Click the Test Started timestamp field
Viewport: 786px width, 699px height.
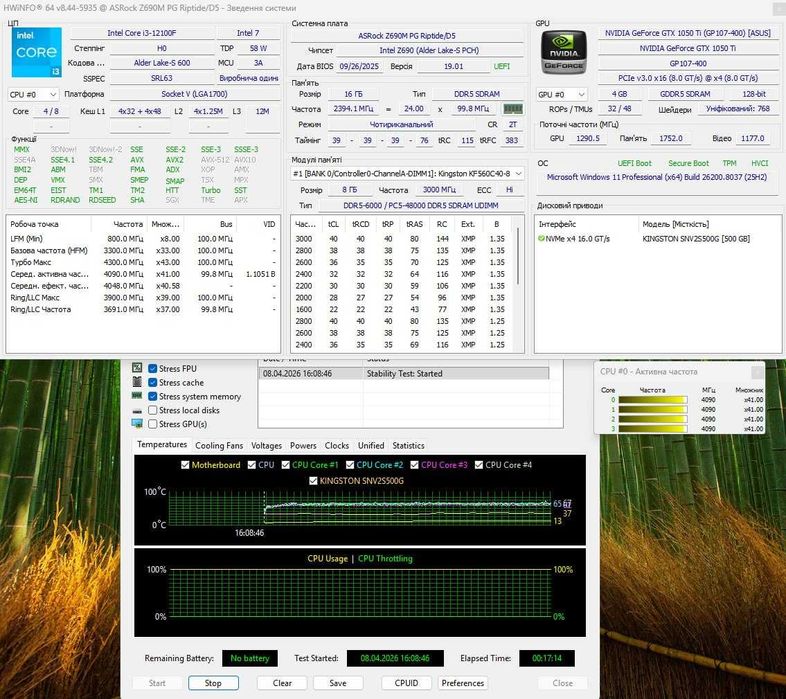click(395, 658)
